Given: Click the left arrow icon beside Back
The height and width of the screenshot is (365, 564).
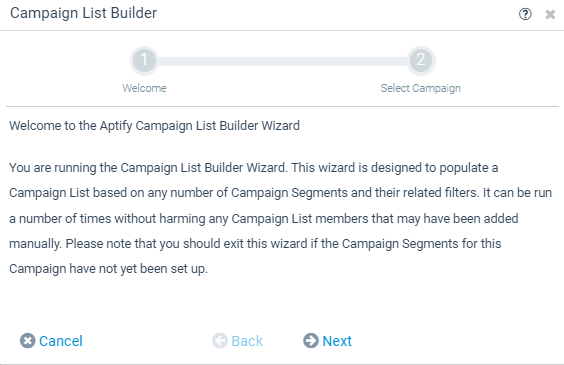Looking at the screenshot, I should (x=220, y=341).
